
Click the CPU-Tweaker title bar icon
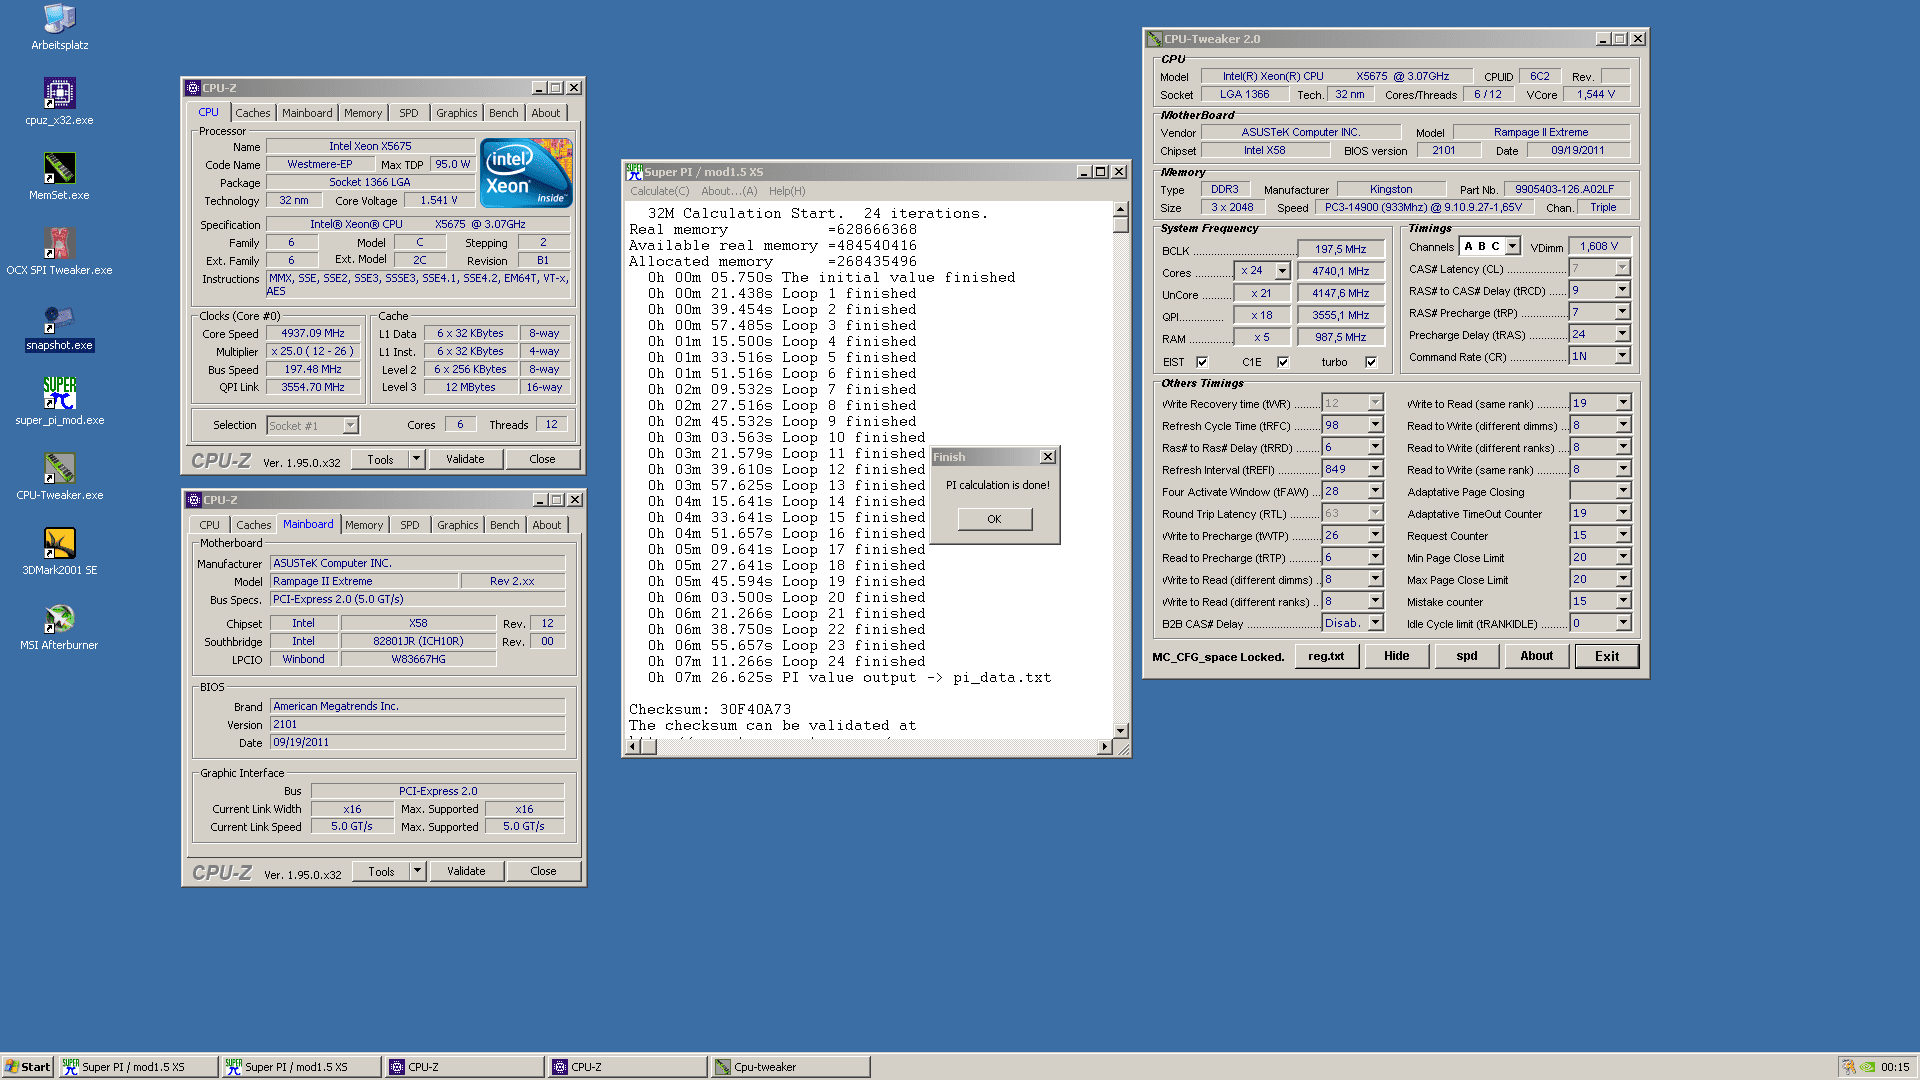(1155, 39)
